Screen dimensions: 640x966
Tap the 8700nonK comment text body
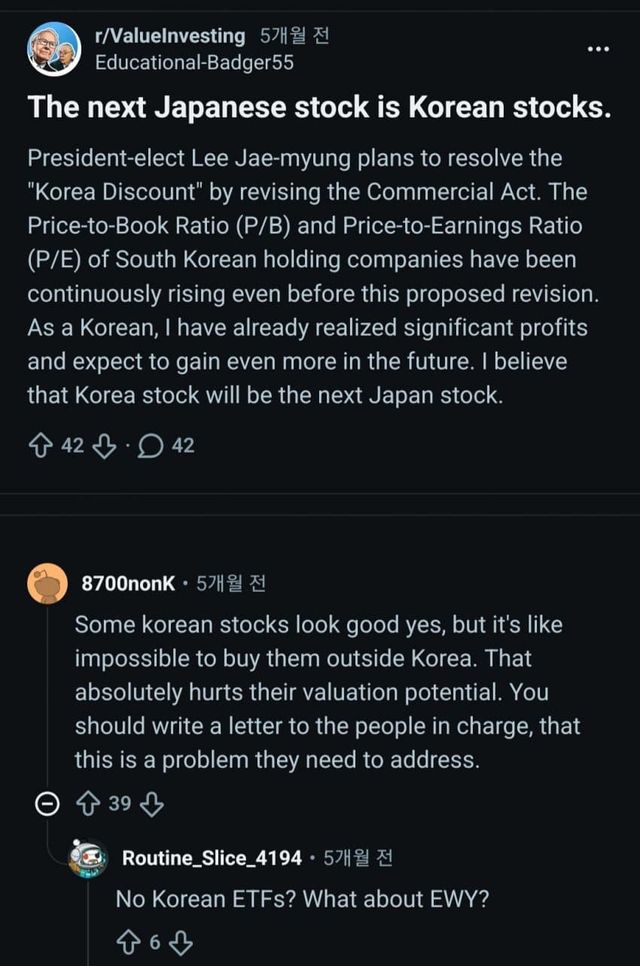pyautogui.click(x=326, y=692)
